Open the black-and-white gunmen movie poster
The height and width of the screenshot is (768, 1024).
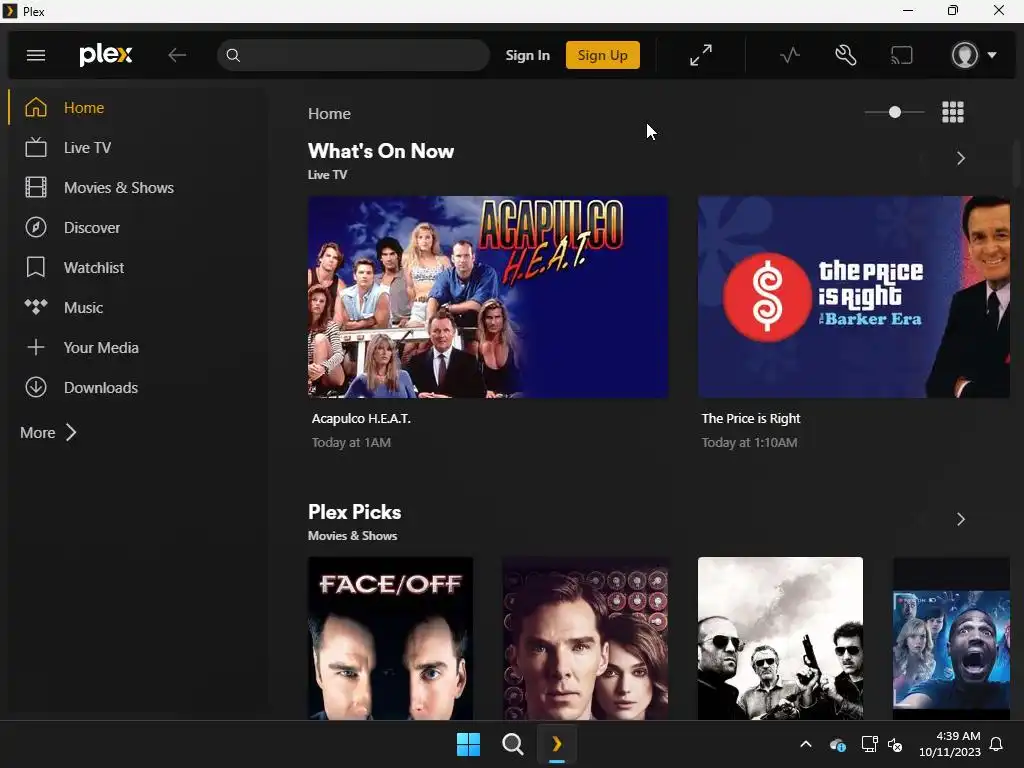coord(780,638)
